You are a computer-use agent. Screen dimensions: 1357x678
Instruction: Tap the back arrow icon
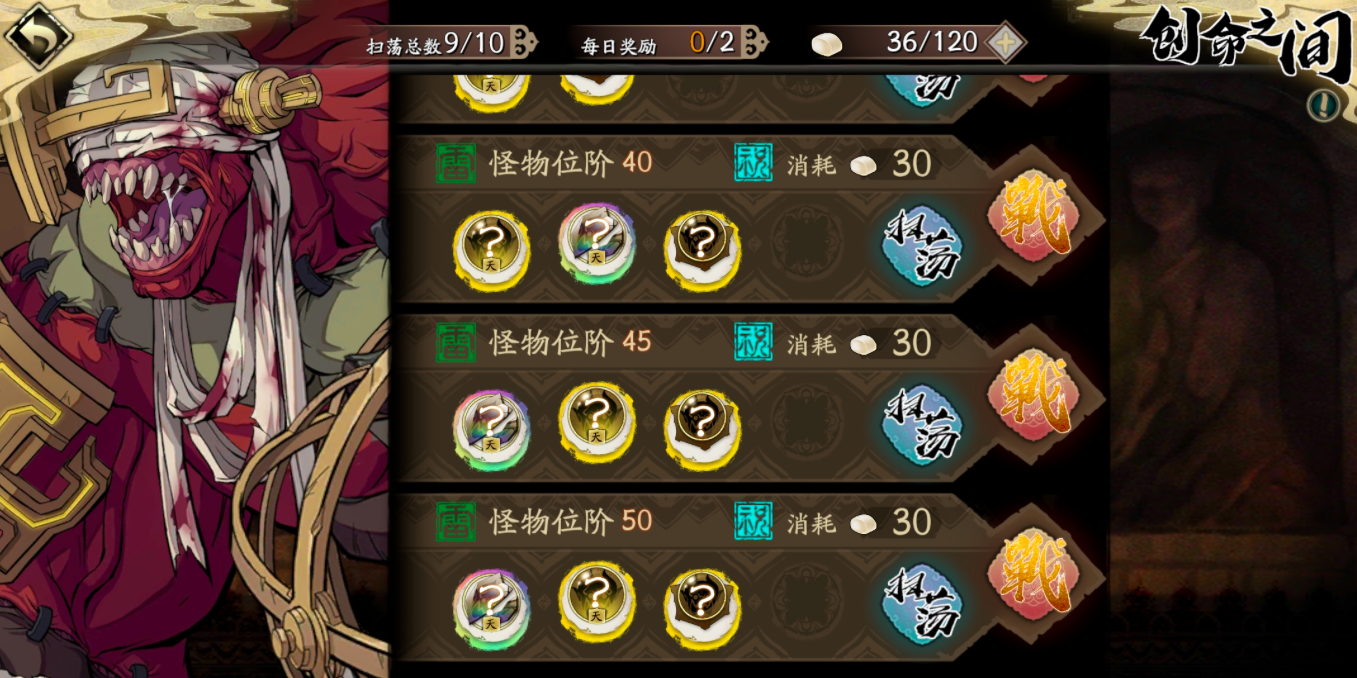click(39, 36)
